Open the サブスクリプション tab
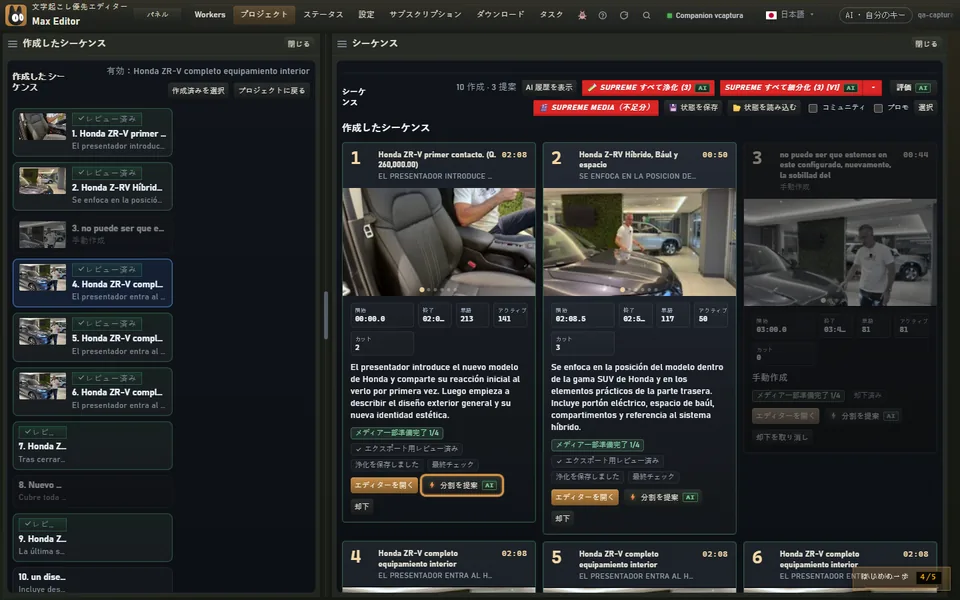 click(426, 15)
